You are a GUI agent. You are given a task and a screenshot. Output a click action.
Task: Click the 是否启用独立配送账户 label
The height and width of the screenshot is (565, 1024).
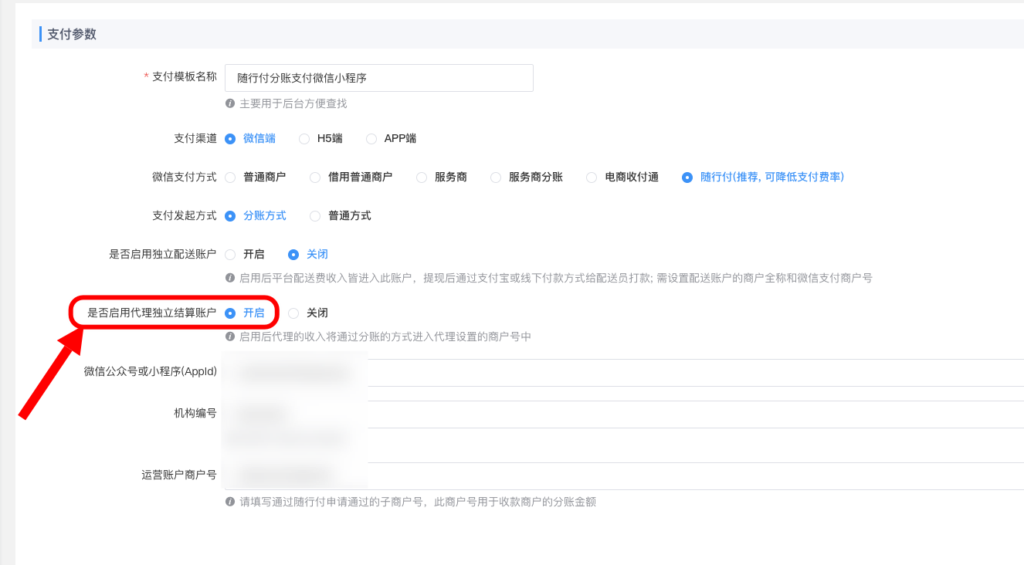163,254
